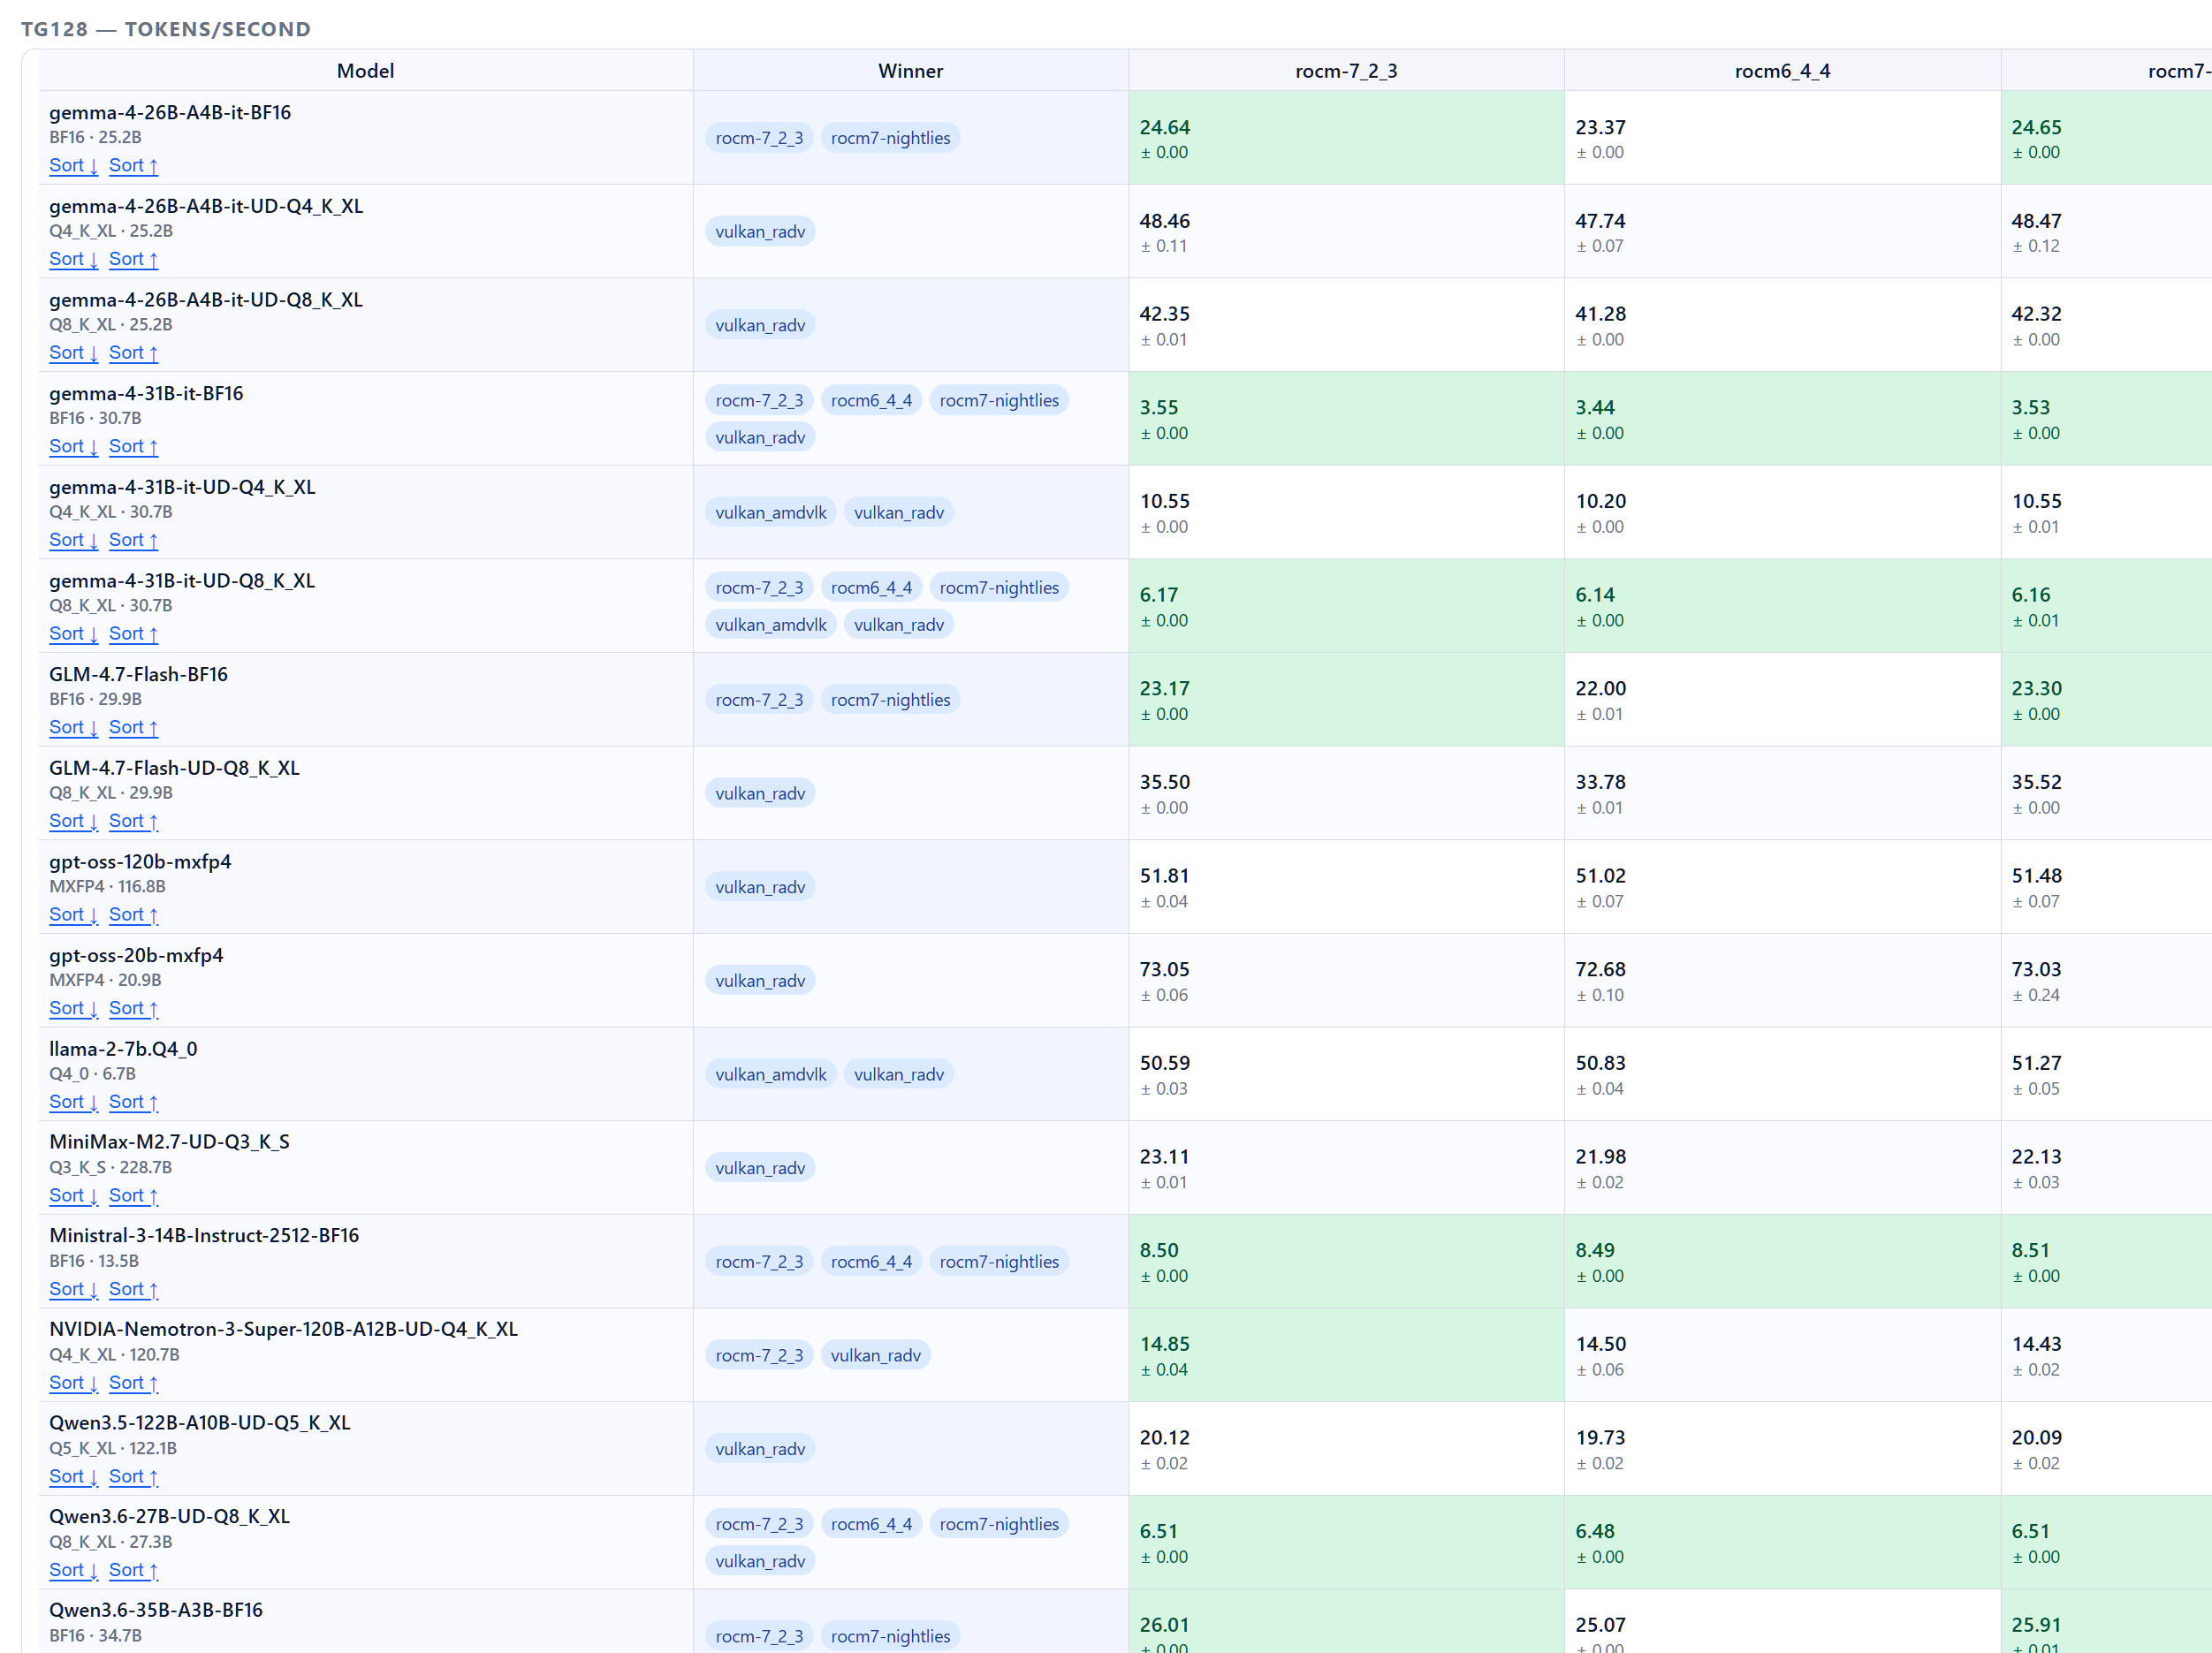Sort descending by MiniMax-M2.7-UD-Q3_K_S row
The width and height of the screenshot is (2212, 1653).
point(73,1196)
